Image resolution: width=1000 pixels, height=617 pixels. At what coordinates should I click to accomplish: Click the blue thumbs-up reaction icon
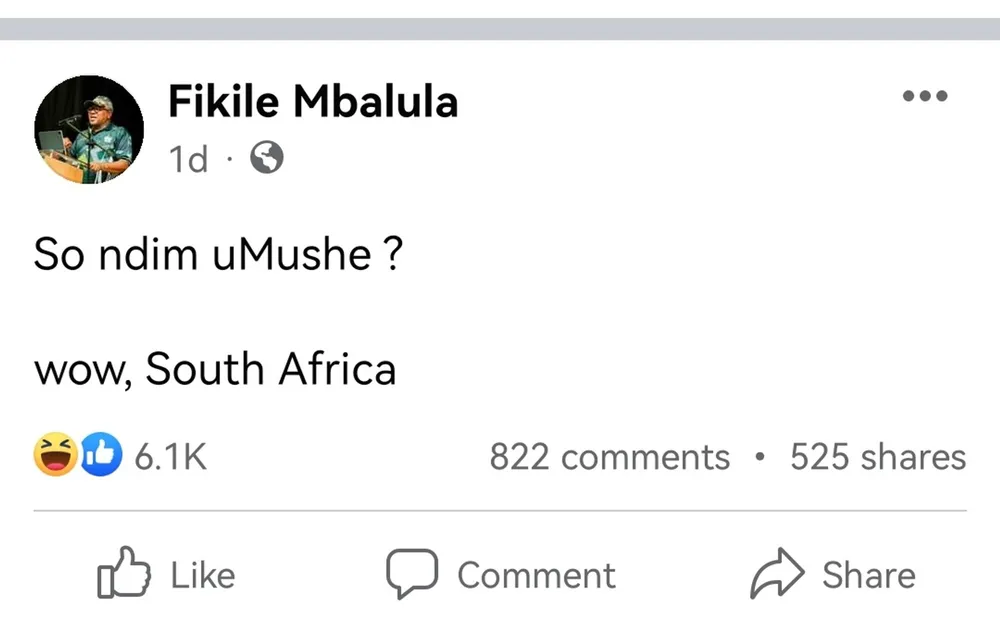coord(100,456)
